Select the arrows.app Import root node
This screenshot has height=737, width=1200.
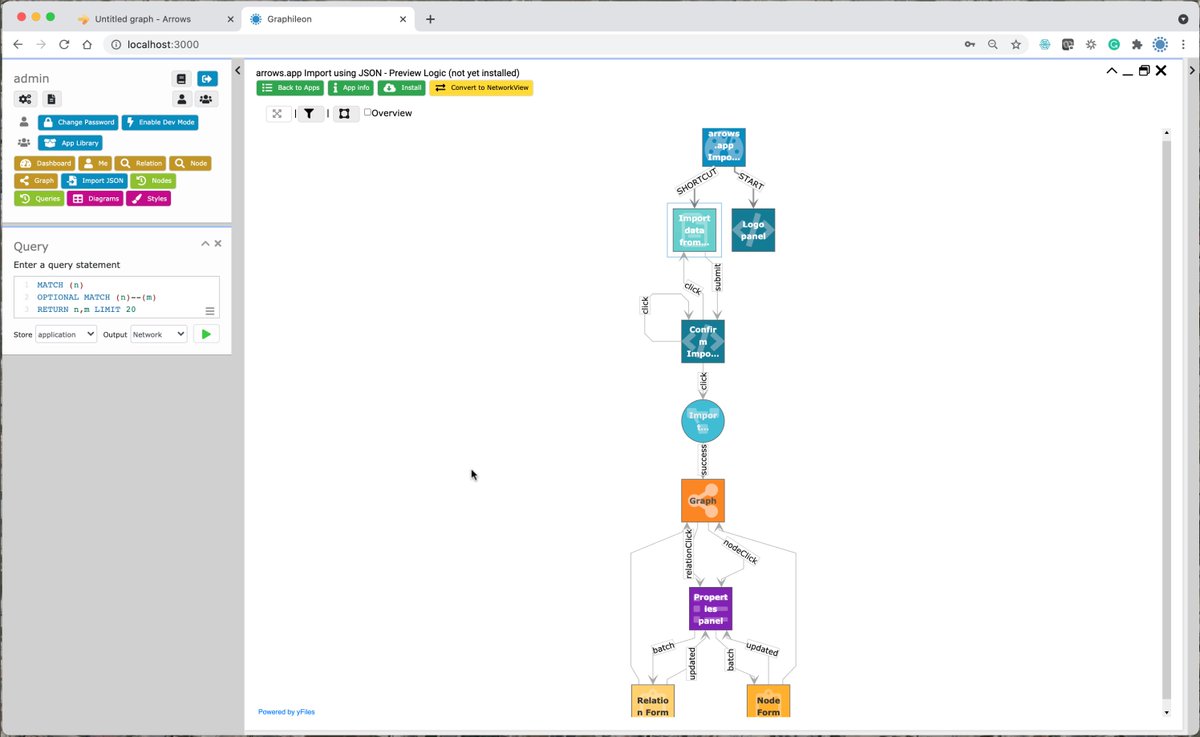[723, 147]
